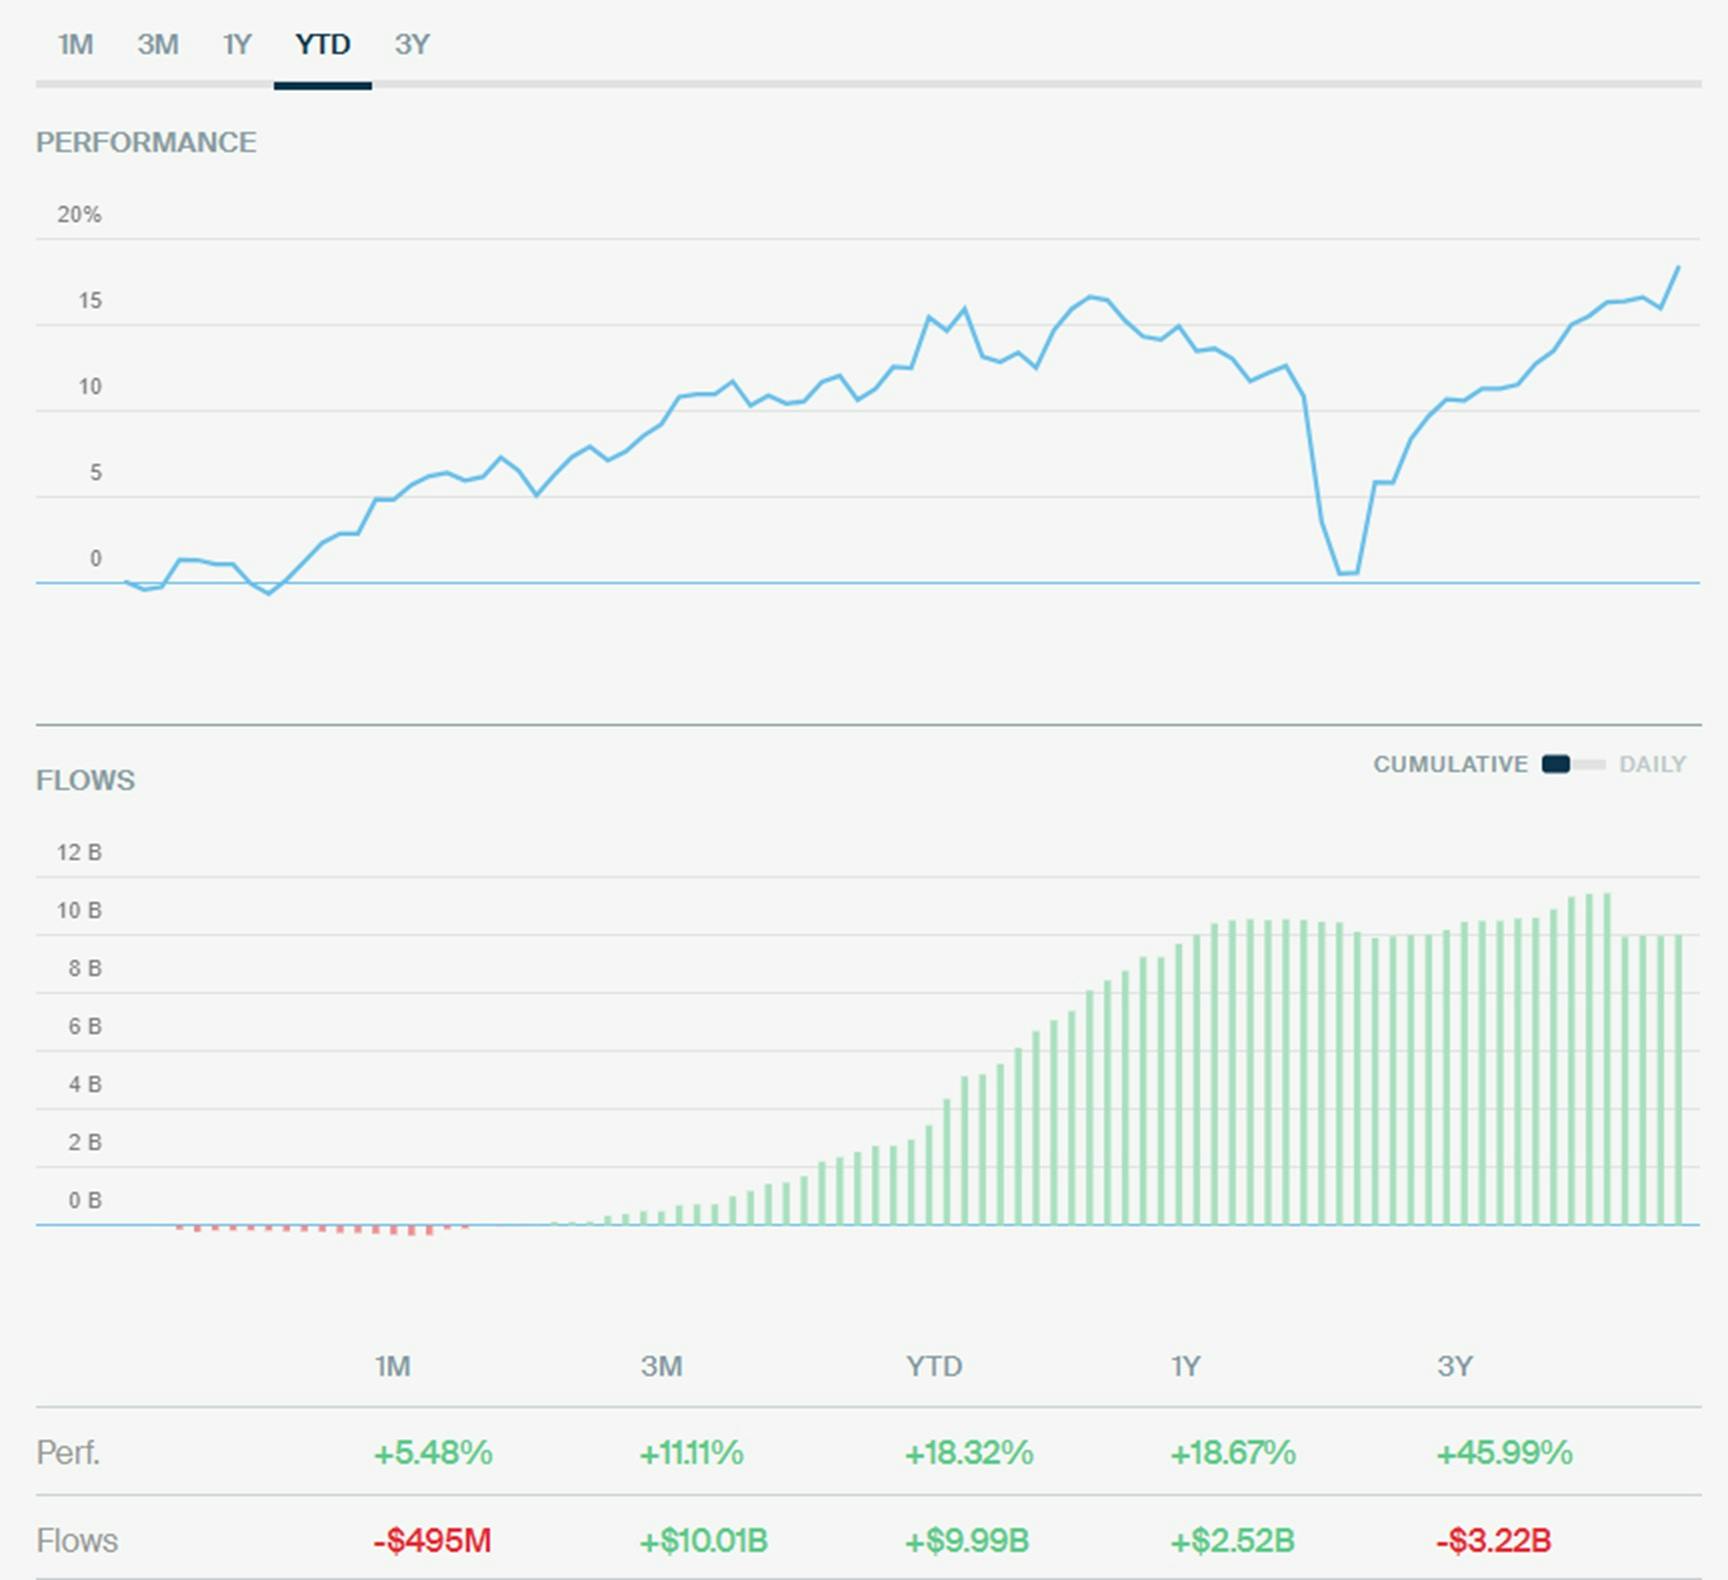This screenshot has height=1580, width=1728.
Task: Click the YTD column header in table
Action: (x=934, y=1366)
